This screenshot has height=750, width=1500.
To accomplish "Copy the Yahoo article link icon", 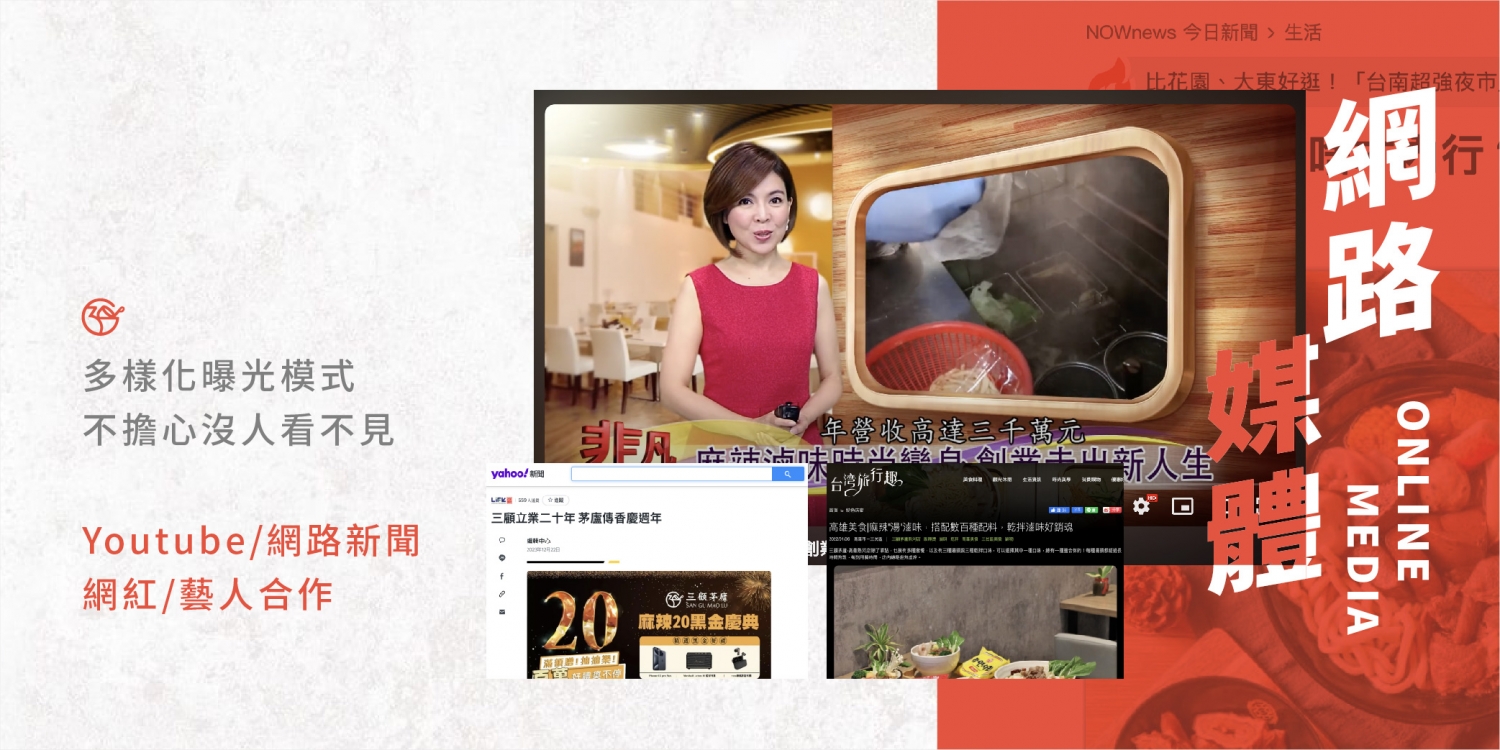I will (x=502, y=594).
